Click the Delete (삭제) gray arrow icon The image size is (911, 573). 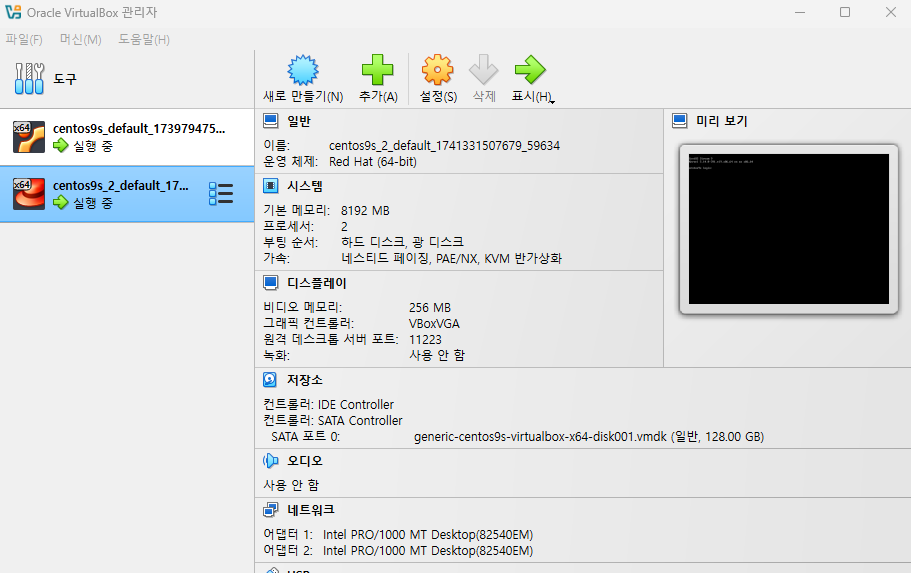click(x=483, y=70)
